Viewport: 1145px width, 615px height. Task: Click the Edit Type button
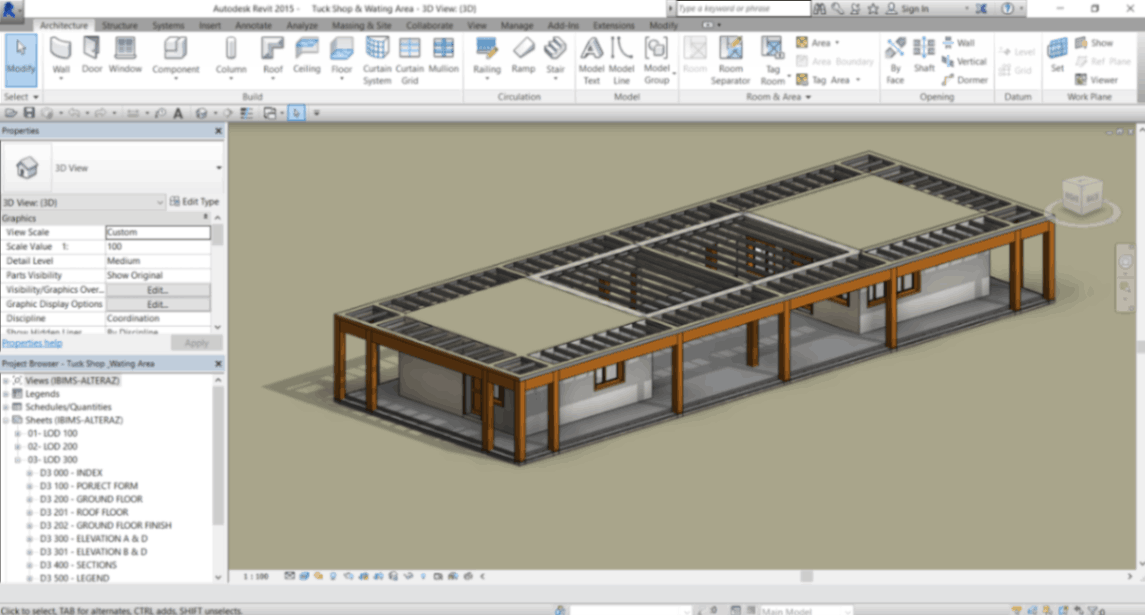(194, 202)
